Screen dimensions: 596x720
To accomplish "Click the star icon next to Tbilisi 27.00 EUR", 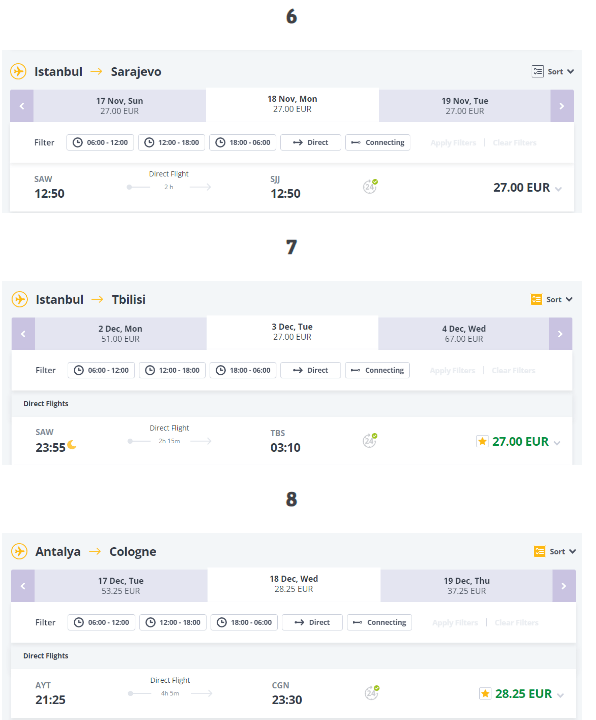I will (482, 441).
